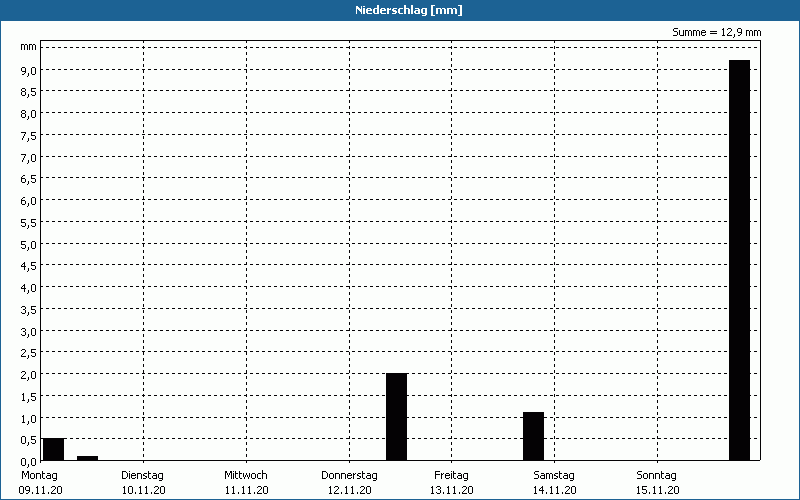Click the date label '14.11.20'
Viewport: 800px width, 500px height.
[x=555, y=490]
